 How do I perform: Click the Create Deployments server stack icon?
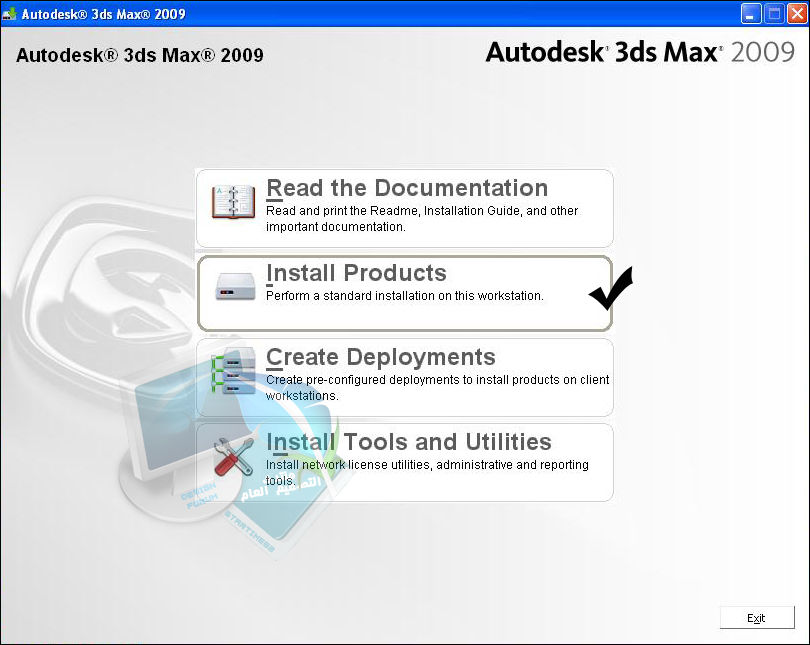pyautogui.click(x=233, y=370)
